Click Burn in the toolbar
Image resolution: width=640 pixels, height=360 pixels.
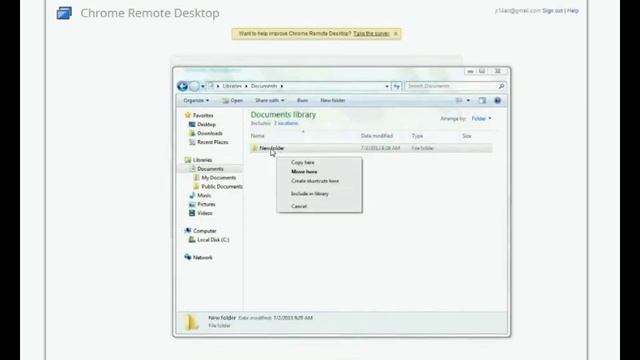pyautogui.click(x=302, y=100)
